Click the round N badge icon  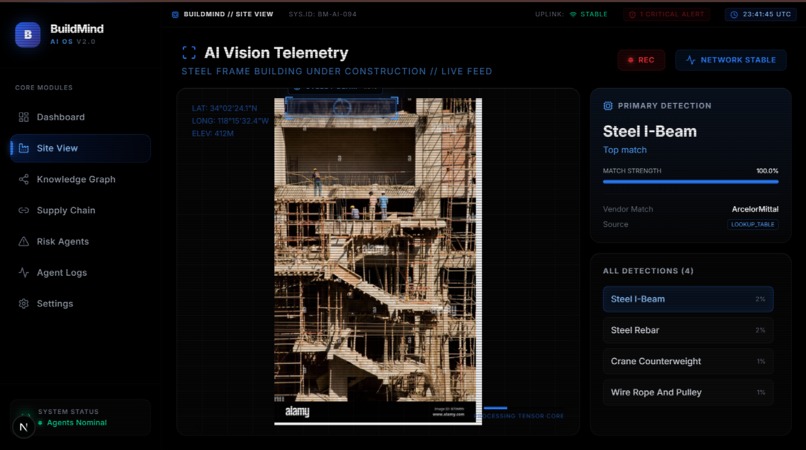pyautogui.click(x=23, y=427)
